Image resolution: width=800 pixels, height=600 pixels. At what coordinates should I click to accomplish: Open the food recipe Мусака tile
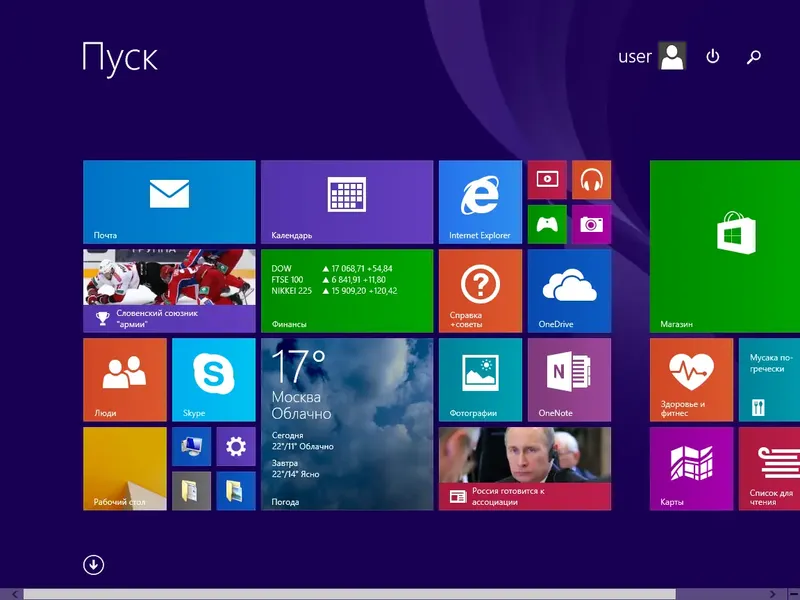tap(769, 380)
